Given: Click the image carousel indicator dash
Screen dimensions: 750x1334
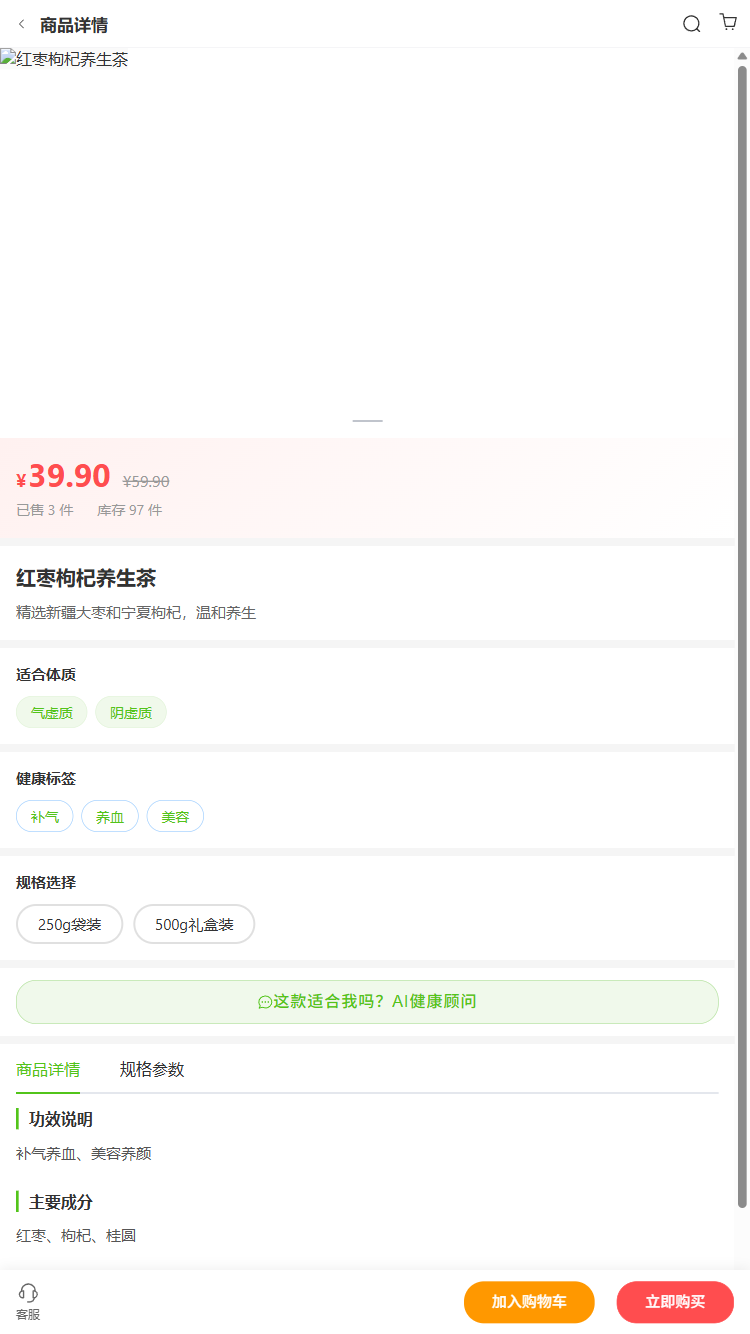Looking at the screenshot, I should tap(367, 421).
